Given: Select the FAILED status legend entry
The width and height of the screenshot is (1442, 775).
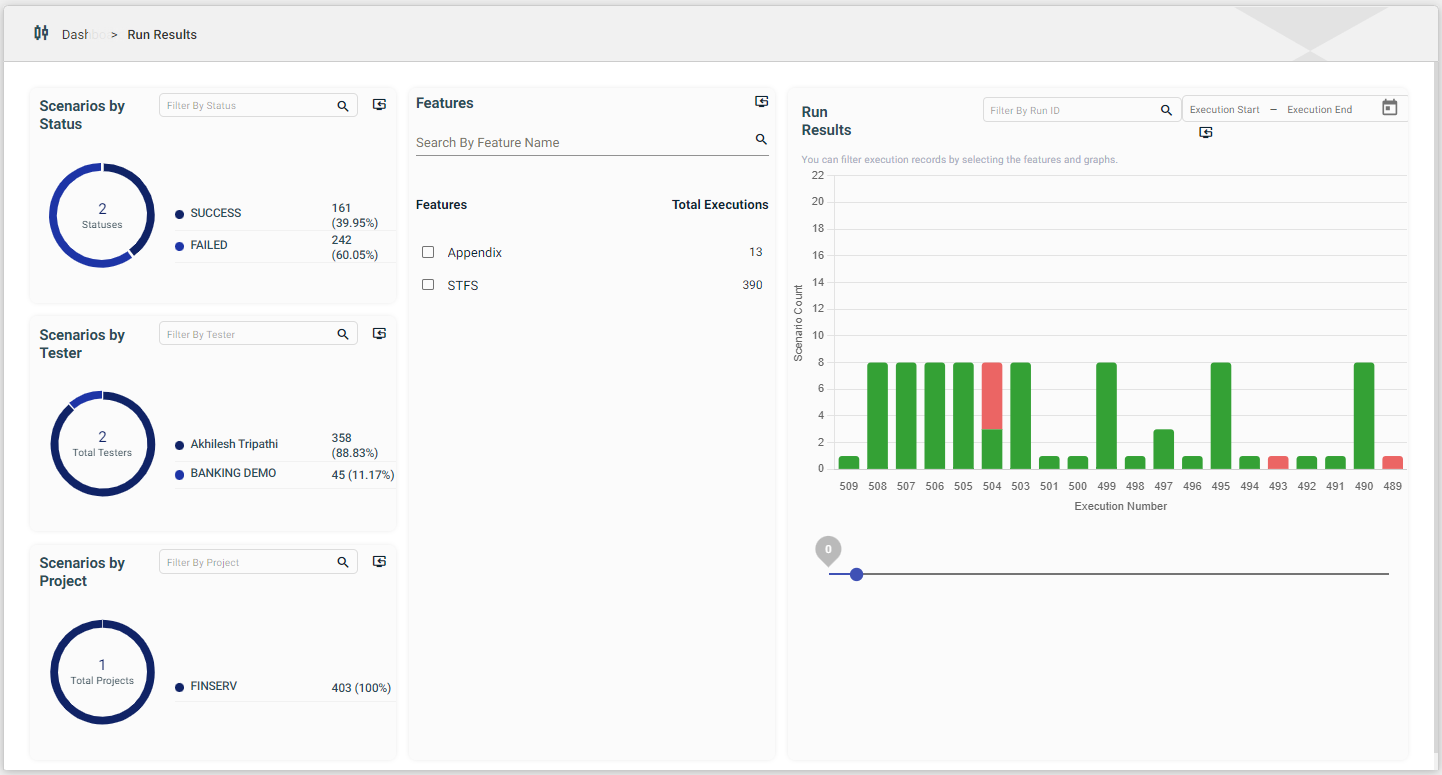Looking at the screenshot, I should (x=208, y=245).
